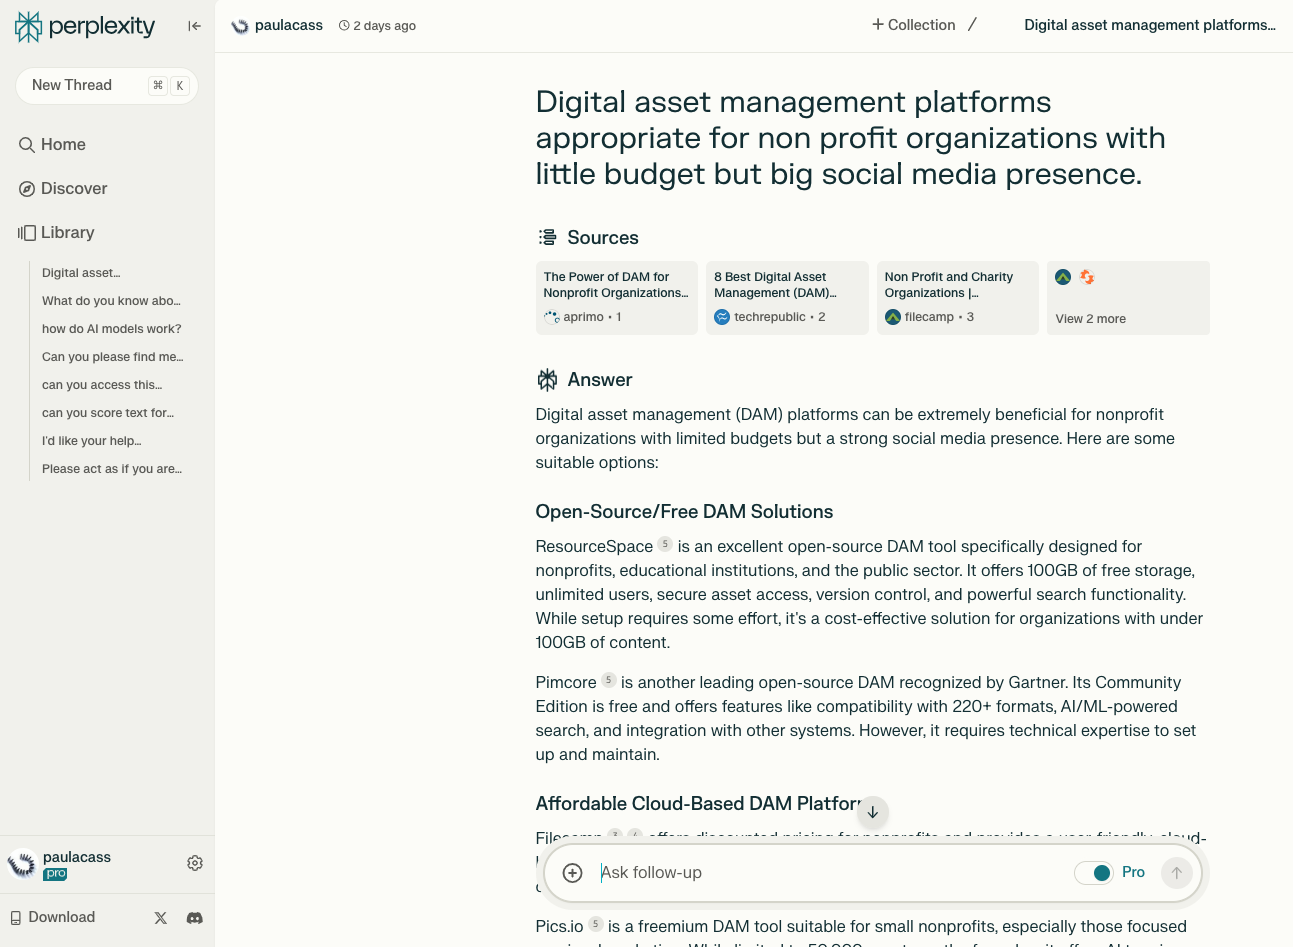Open citation 5 next to ResourceSpace
The width and height of the screenshot is (1293, 947).
point(665,545)
